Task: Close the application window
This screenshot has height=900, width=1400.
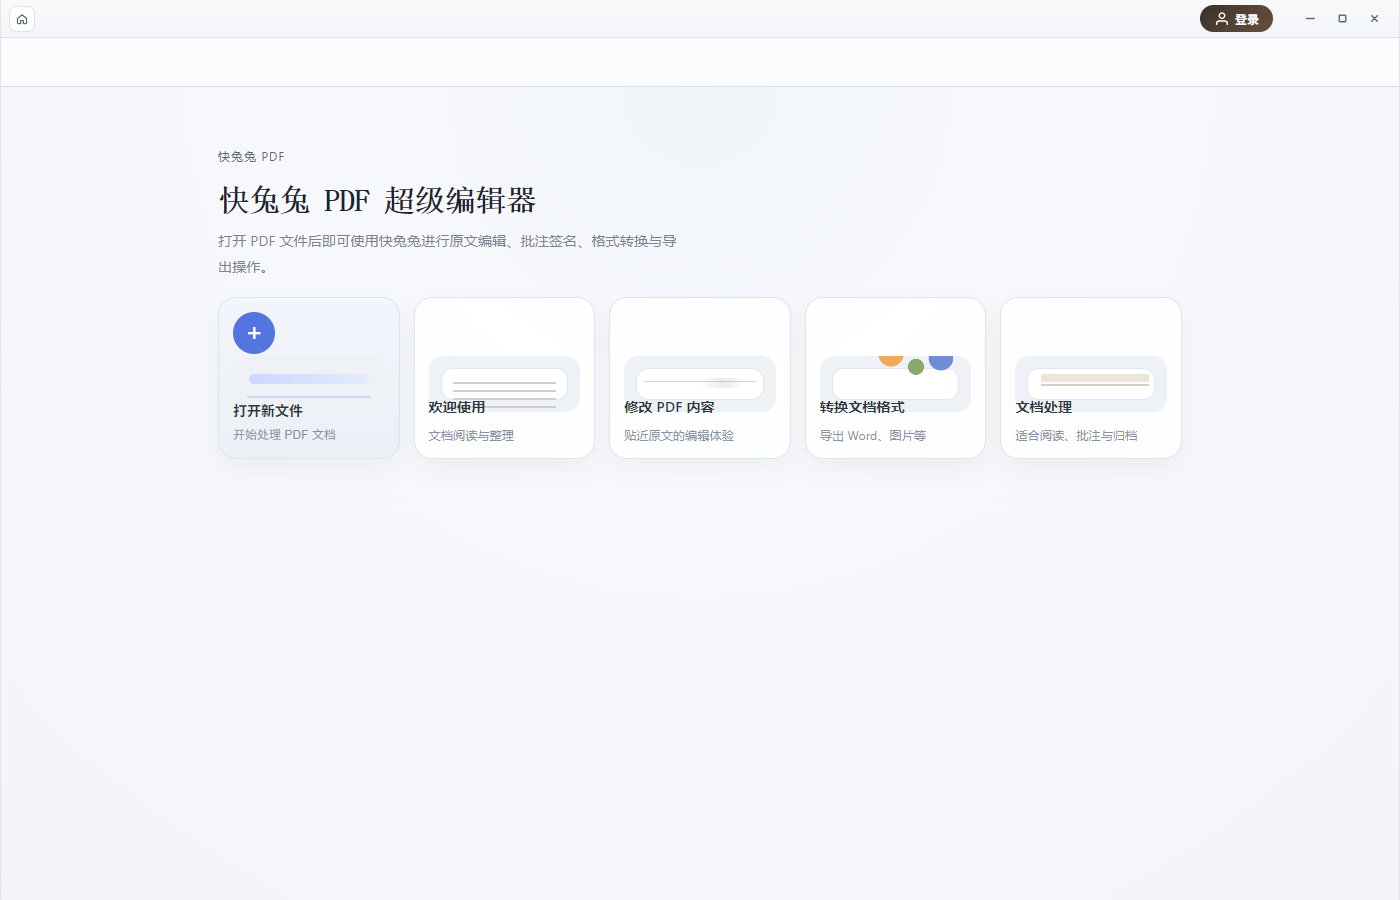Action: (1374, 19)
